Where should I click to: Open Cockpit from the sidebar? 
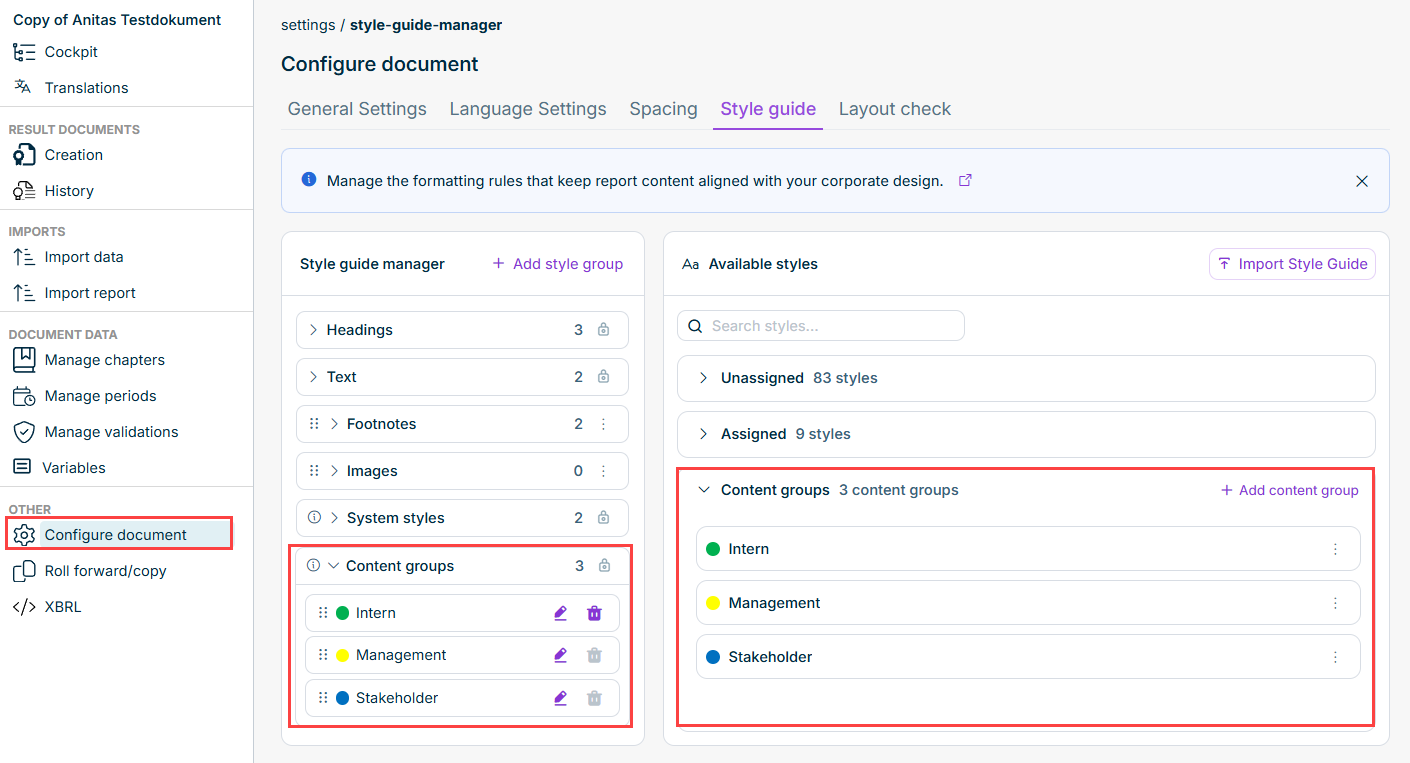click(x=70, y=52)
